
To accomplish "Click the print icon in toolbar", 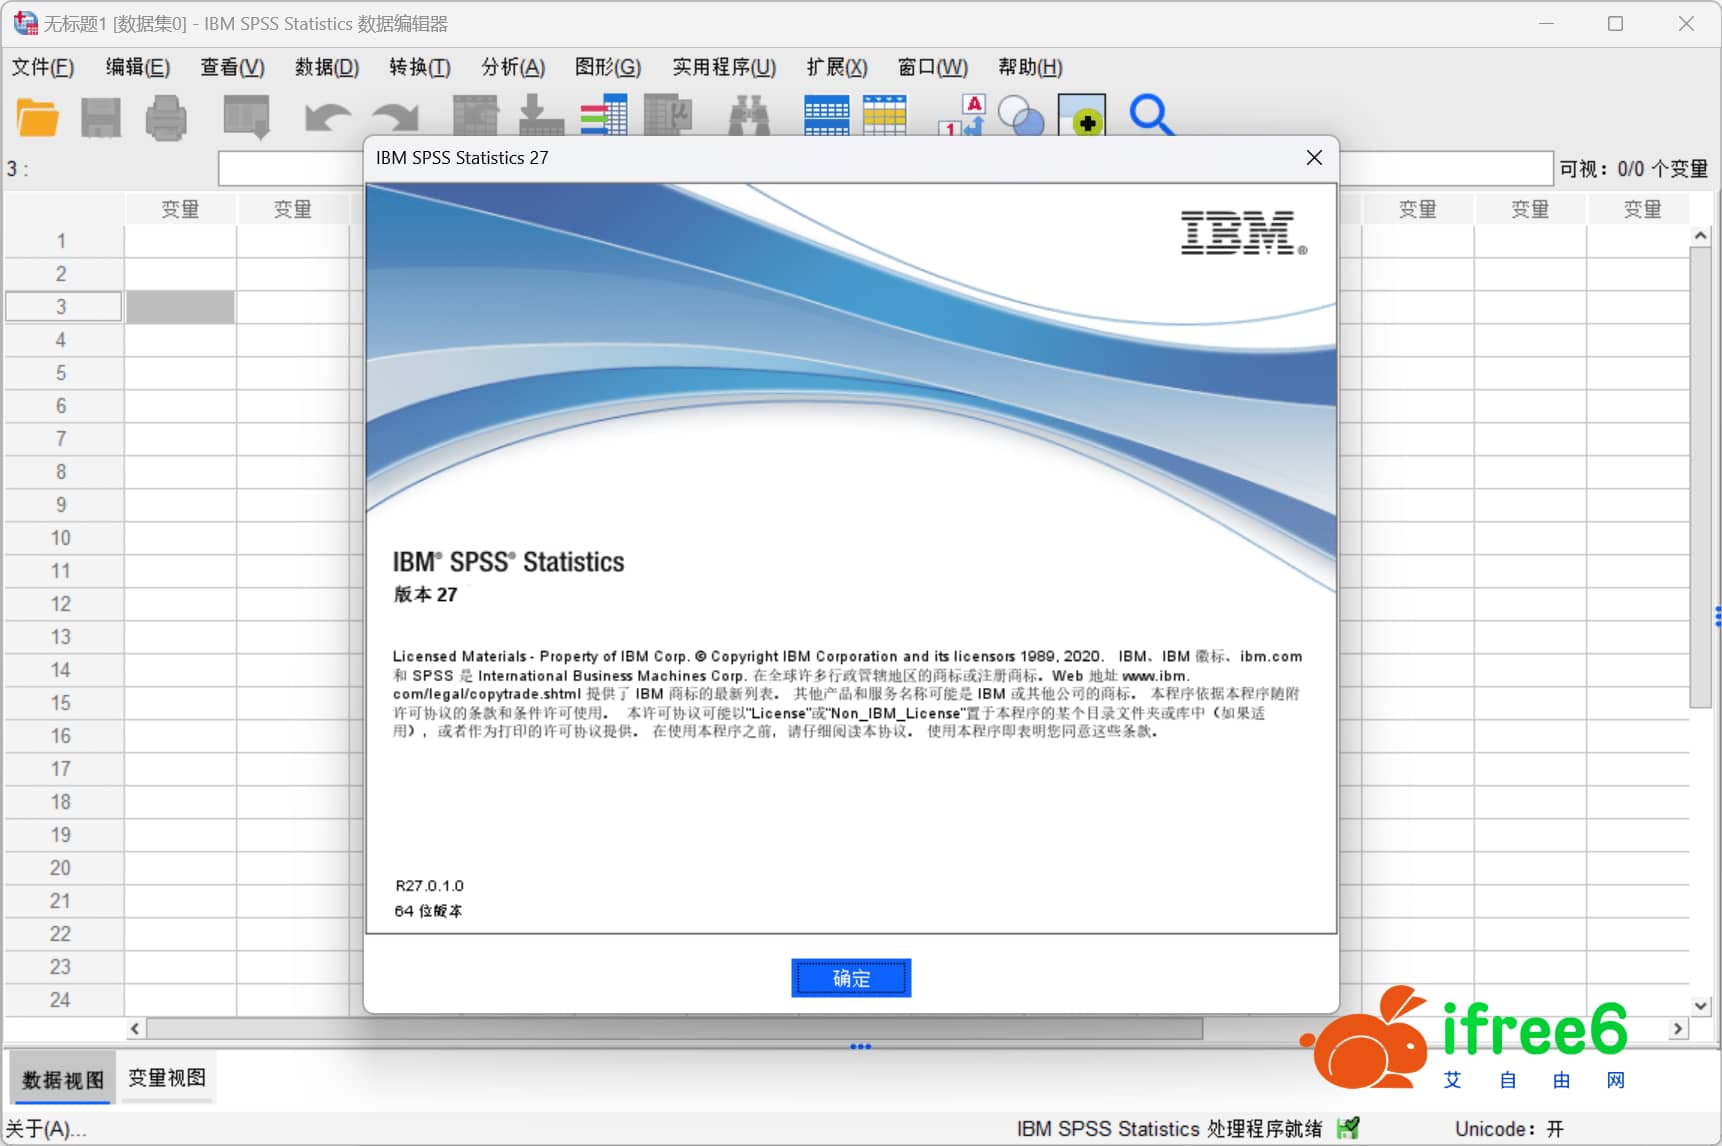I will (x=166, y=118).
